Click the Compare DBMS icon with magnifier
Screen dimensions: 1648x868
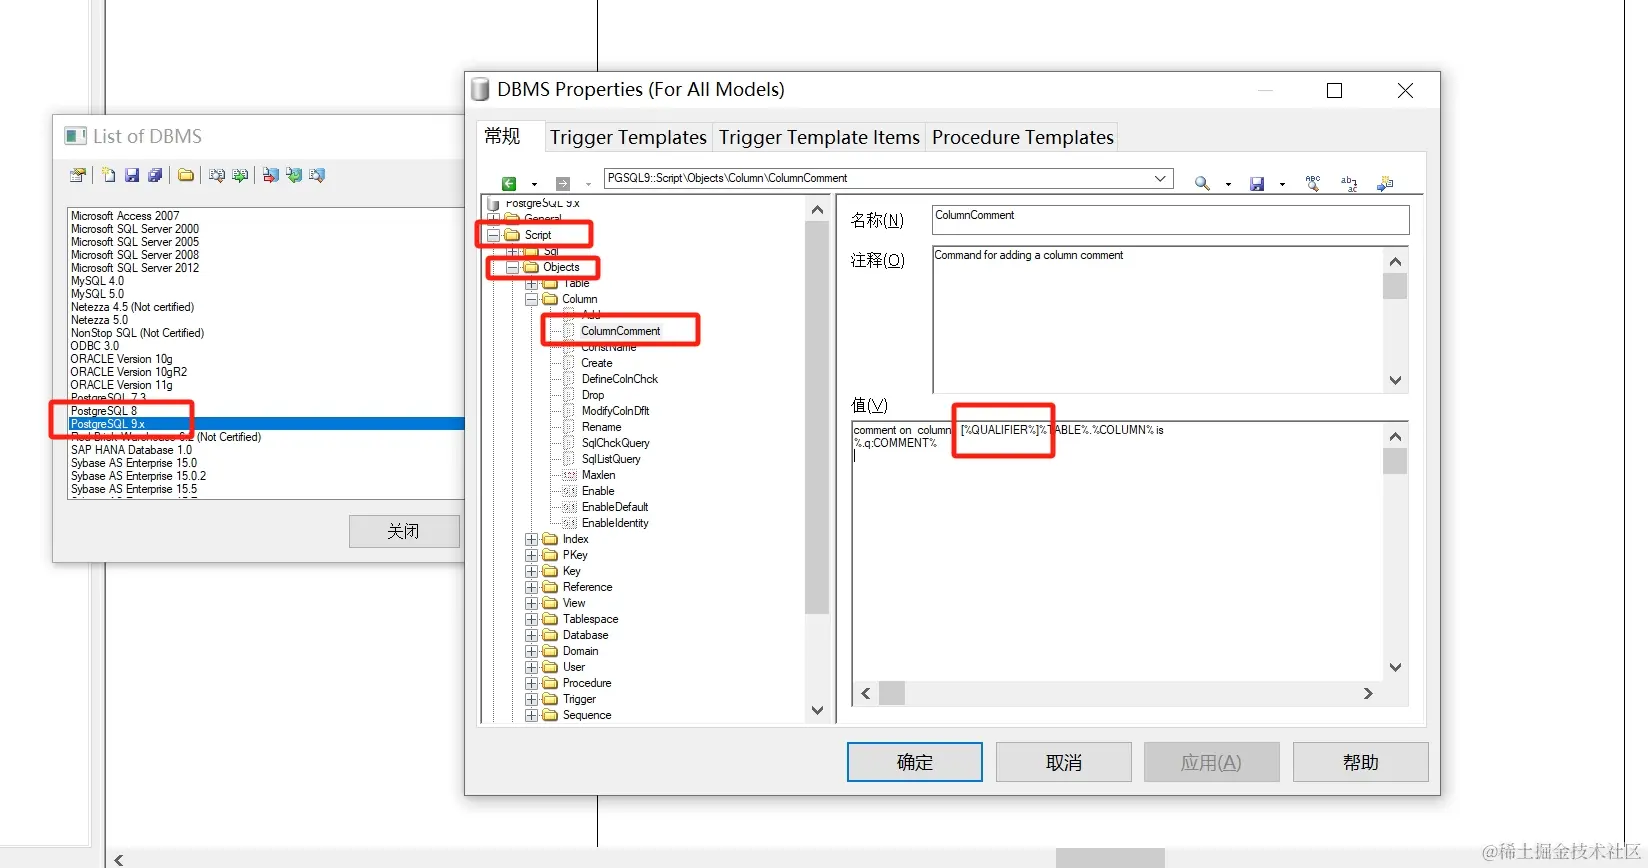pos(216,175)
